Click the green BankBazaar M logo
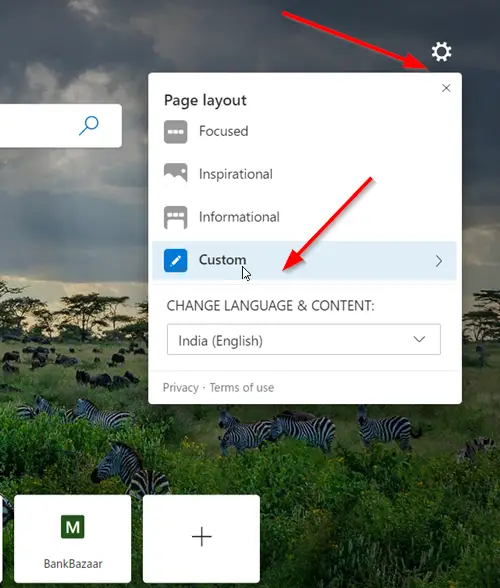Viewport: 500px width, 588px height. tap(73, 527)
